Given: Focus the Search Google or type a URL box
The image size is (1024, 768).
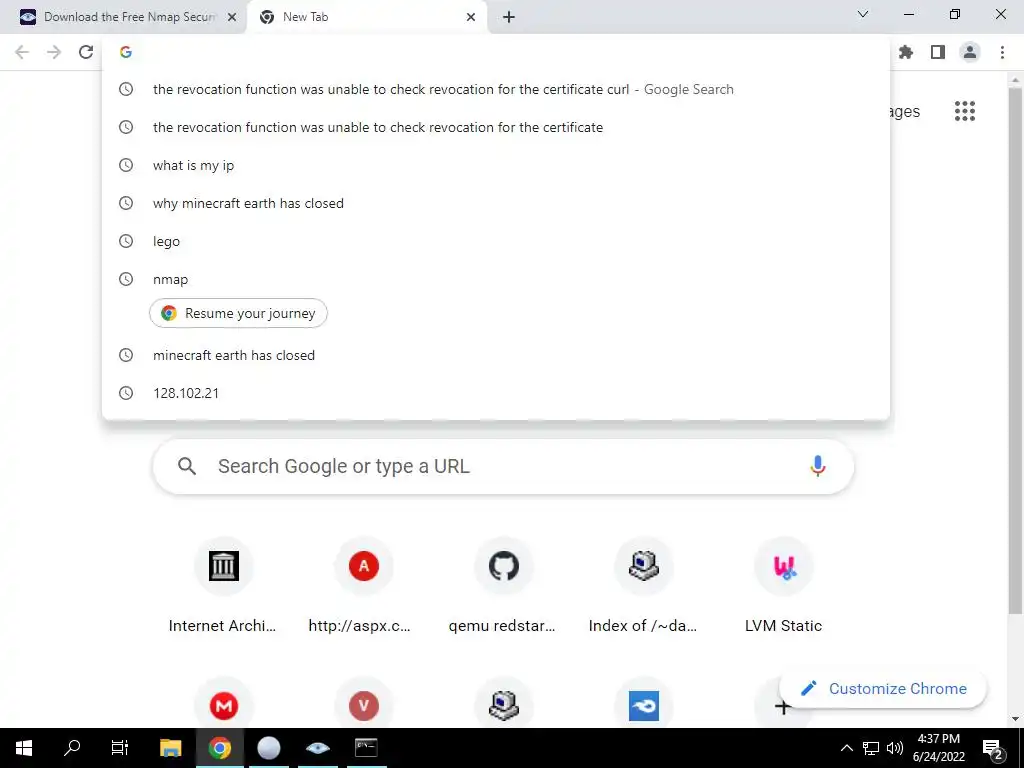Looking at the screenshot, I should tap(503, 466).
